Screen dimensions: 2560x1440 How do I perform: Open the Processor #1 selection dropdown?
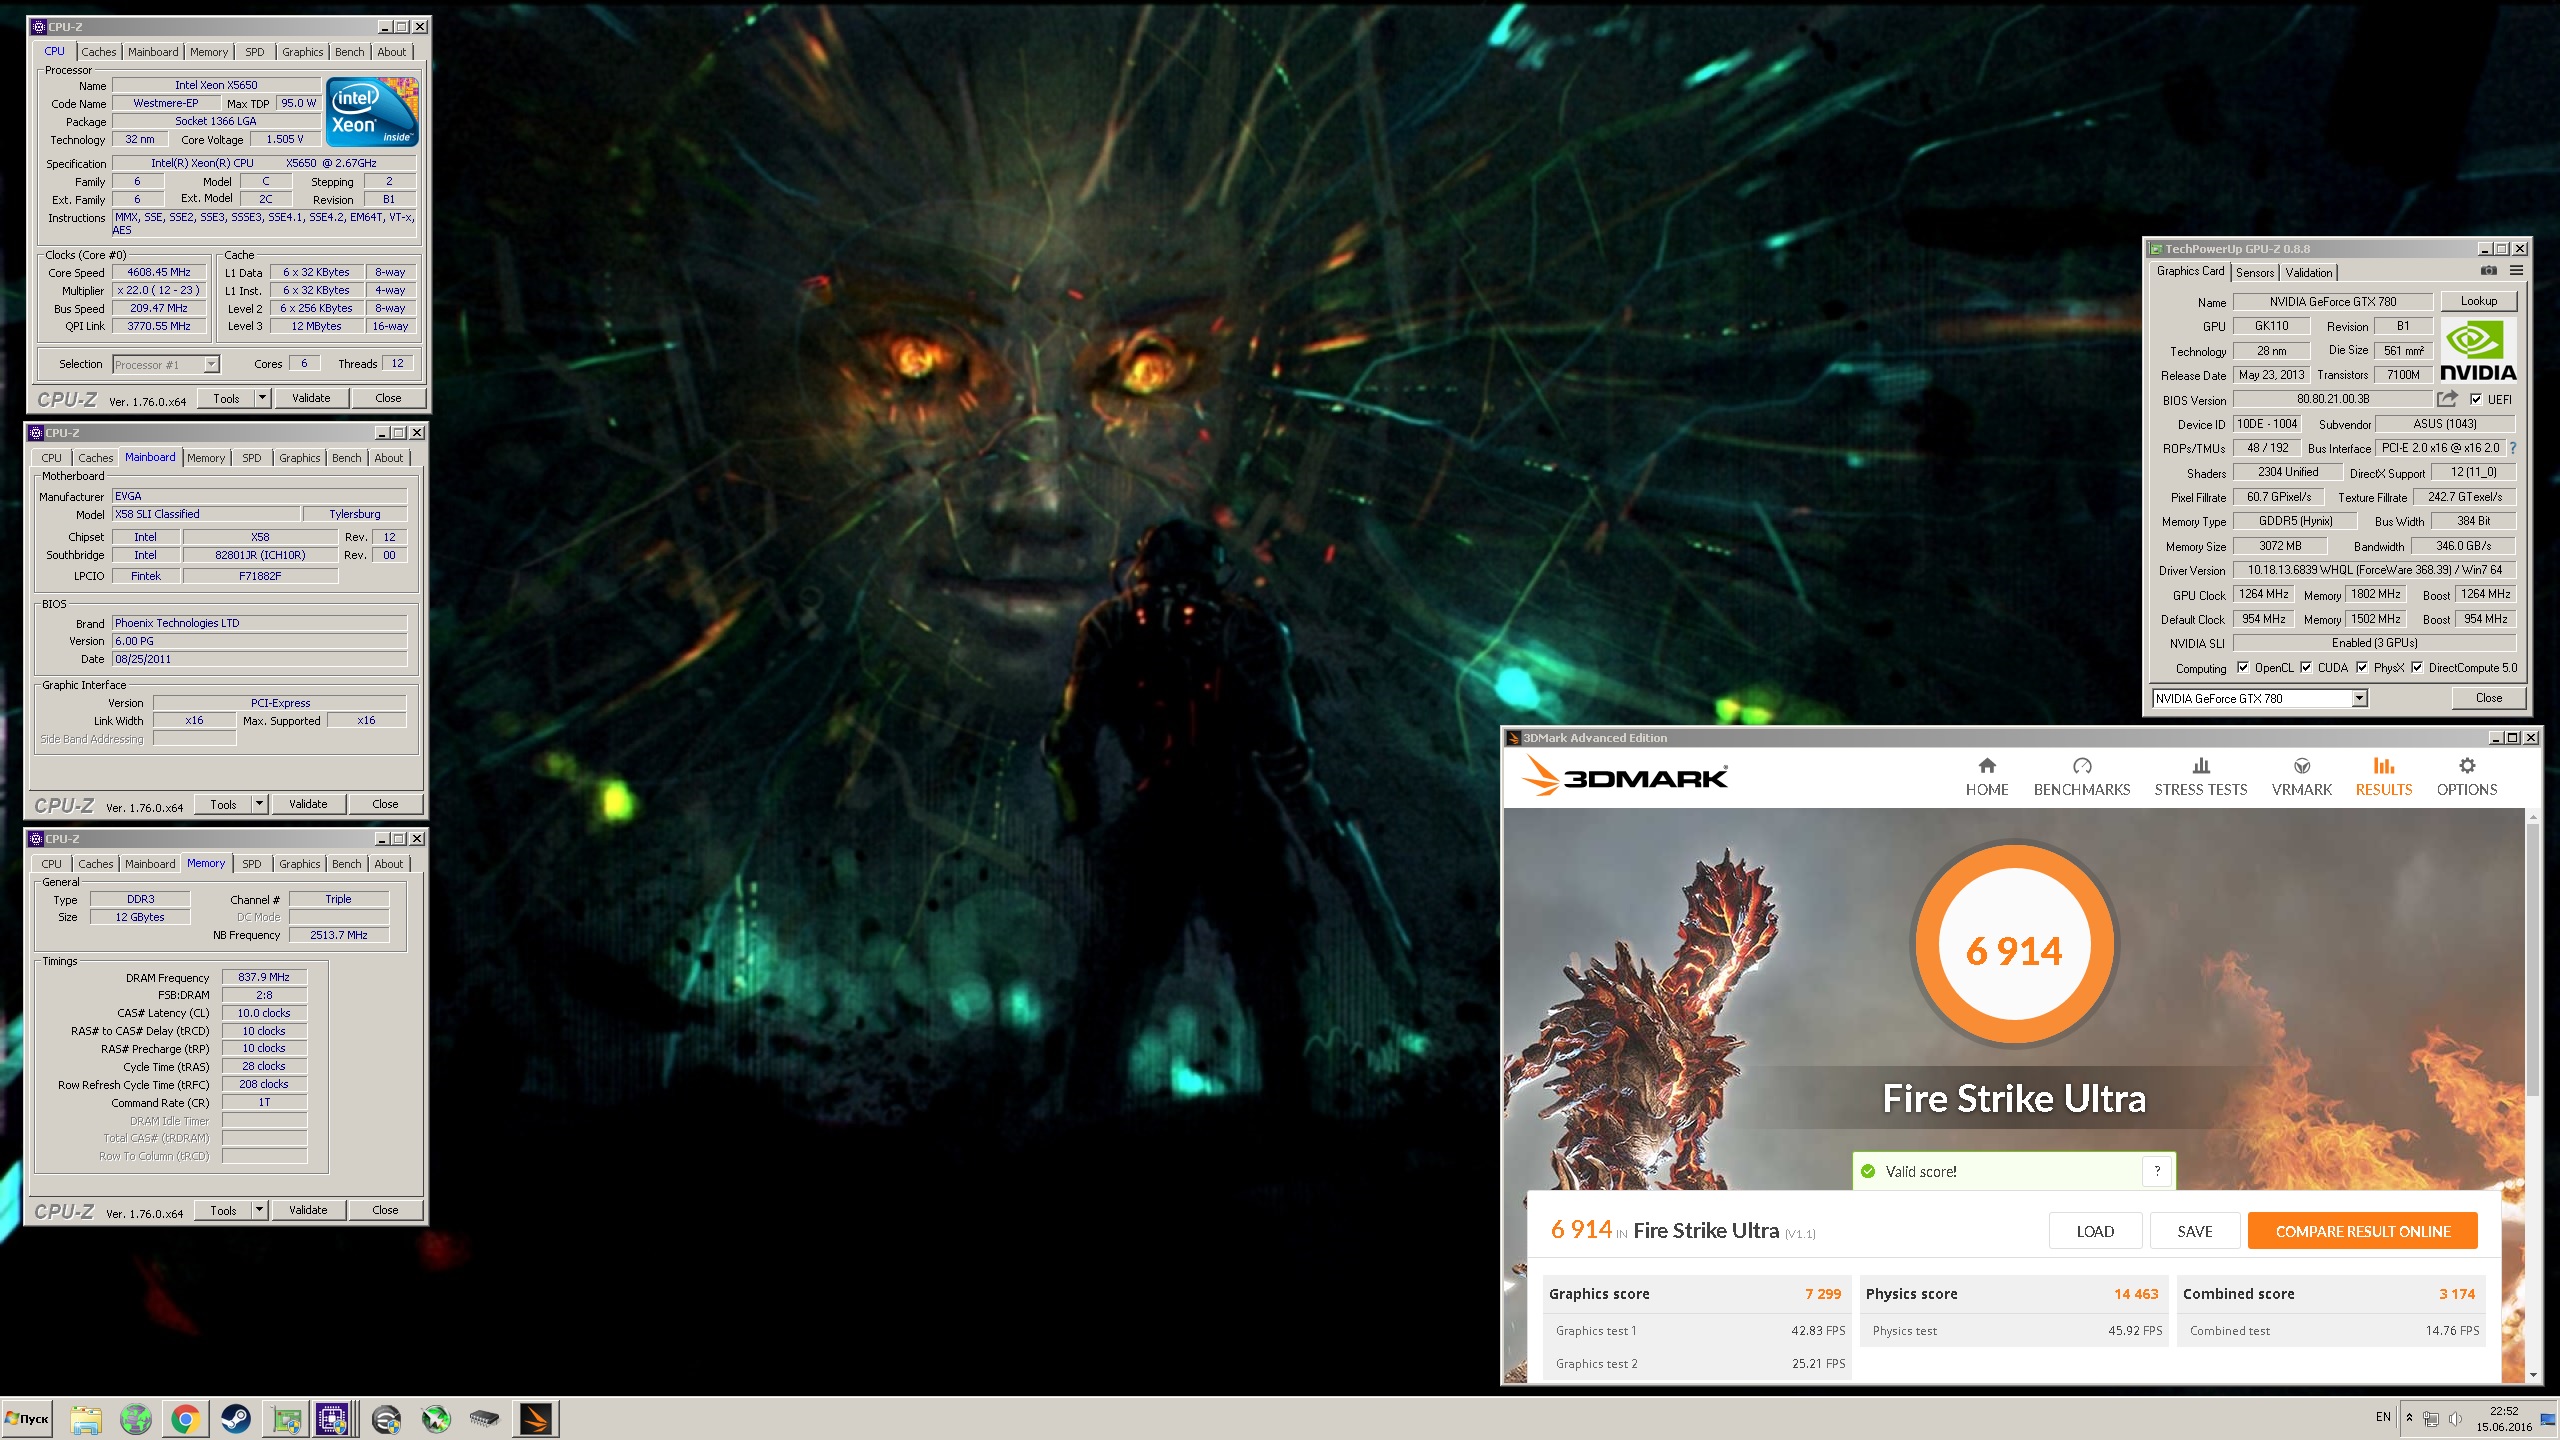[166, 365]
